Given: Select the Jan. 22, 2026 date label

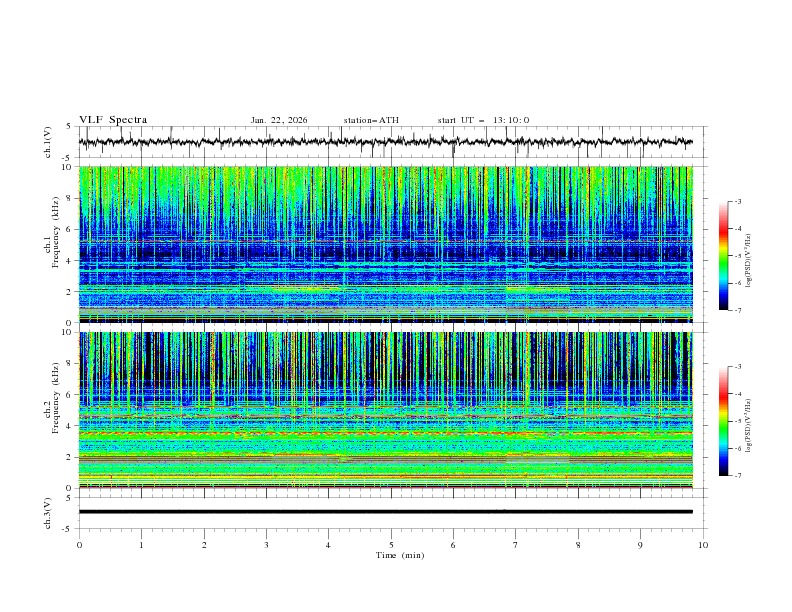Looking at the screenshot, I should (x=279, y=120).
